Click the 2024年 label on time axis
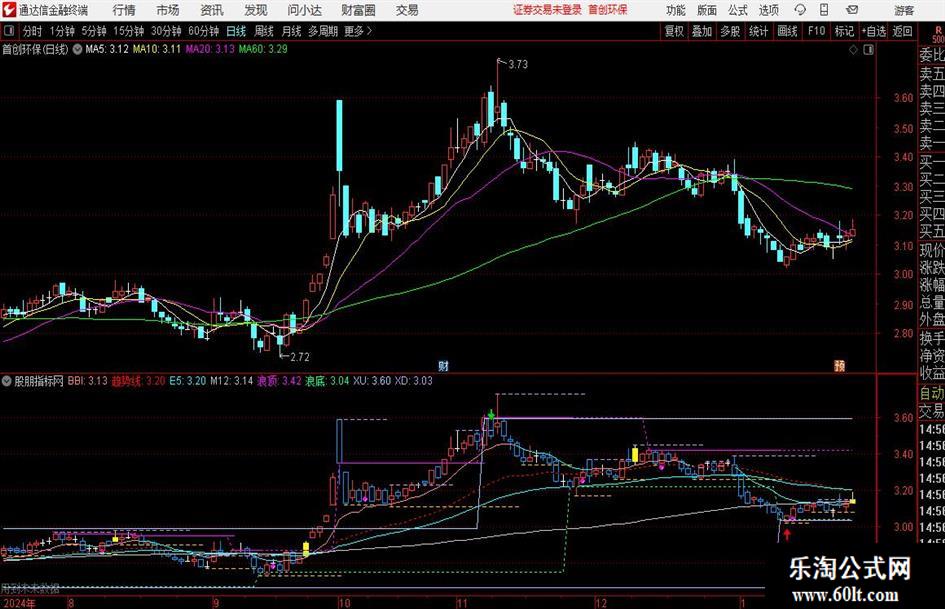 click(19, 603)
